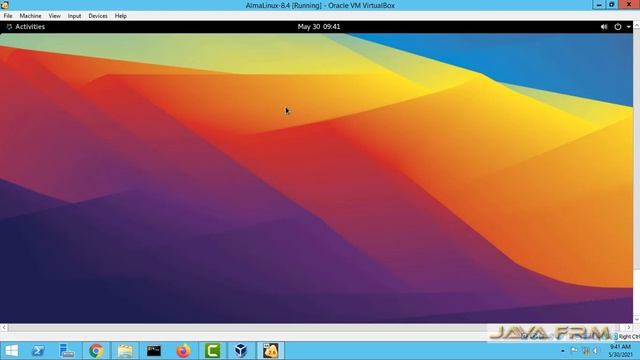Open the Devices menu
The image size is (640, 360).
(x=98, y=16)
